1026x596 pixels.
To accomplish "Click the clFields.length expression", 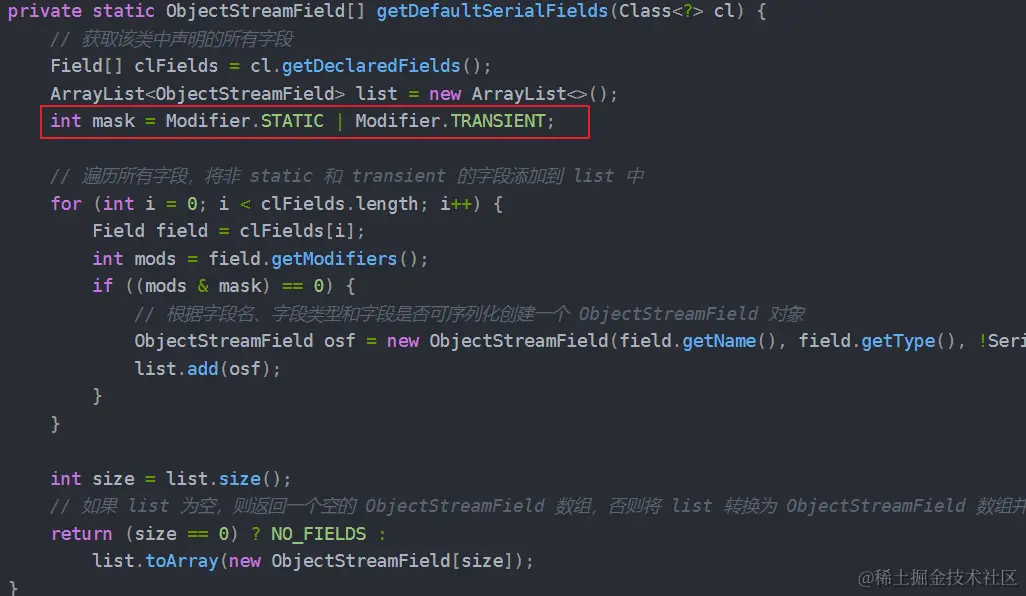I will 339,203.
